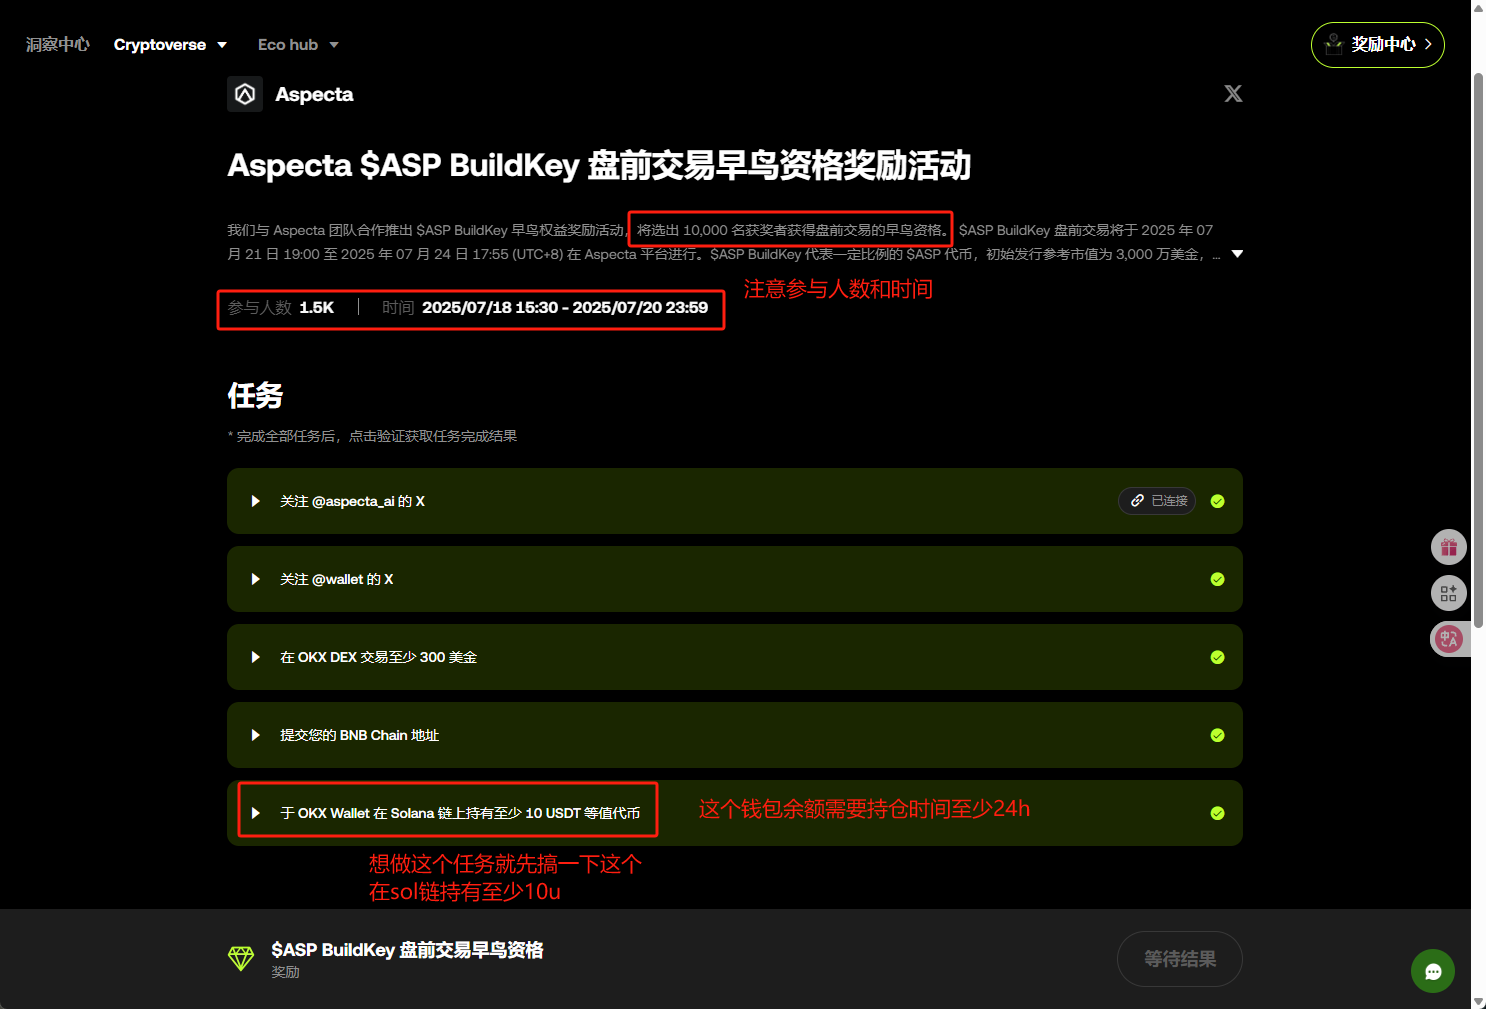1486x1009 pixels.
Task: Click the Aspecta project name
Action: 314,94
